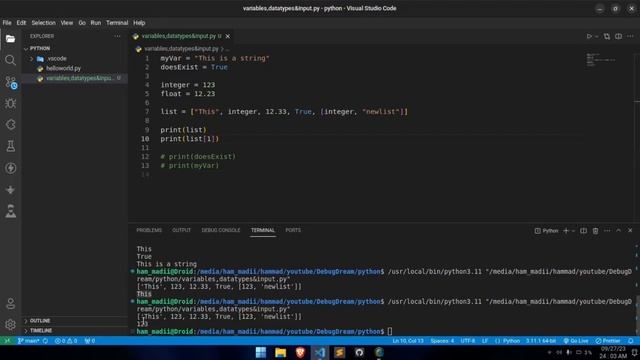Click the breadcrumb variables,datatypes&input.py
Viewport: 640px width, 360px height.
point(181,49)
